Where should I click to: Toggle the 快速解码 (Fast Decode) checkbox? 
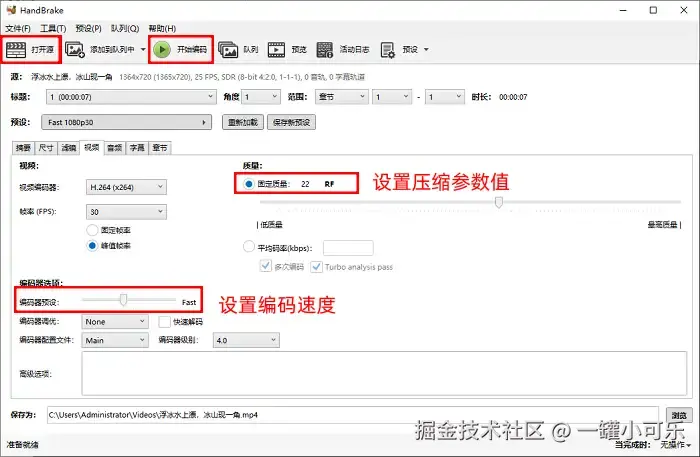click(164, 321)
